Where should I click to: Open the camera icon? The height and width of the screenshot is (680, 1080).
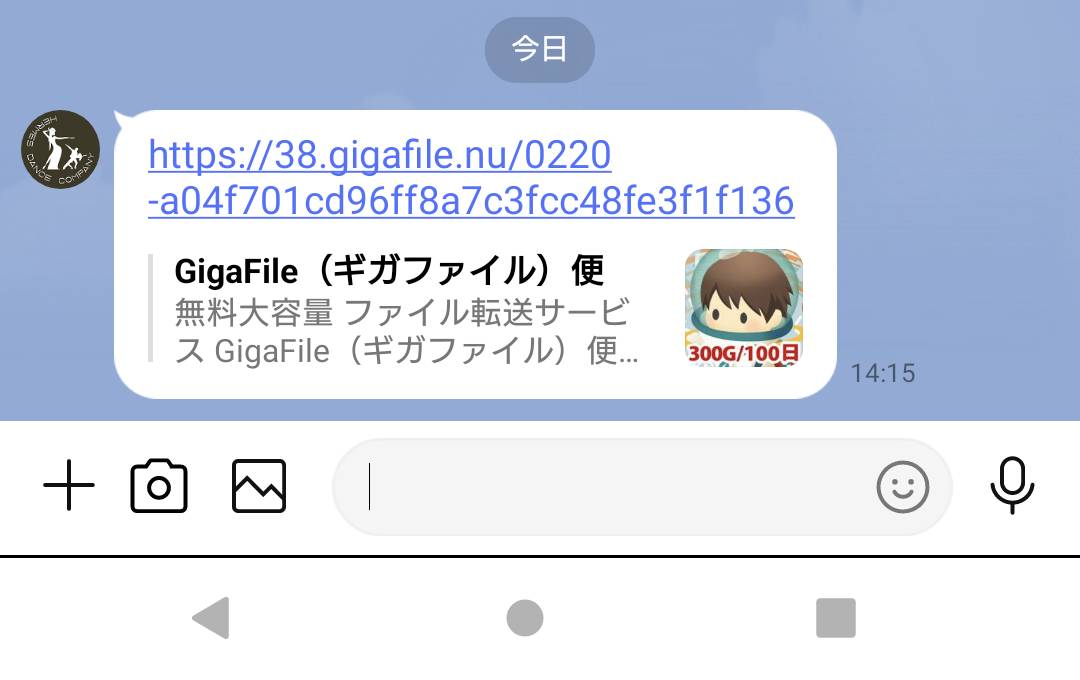click(159, 486)
